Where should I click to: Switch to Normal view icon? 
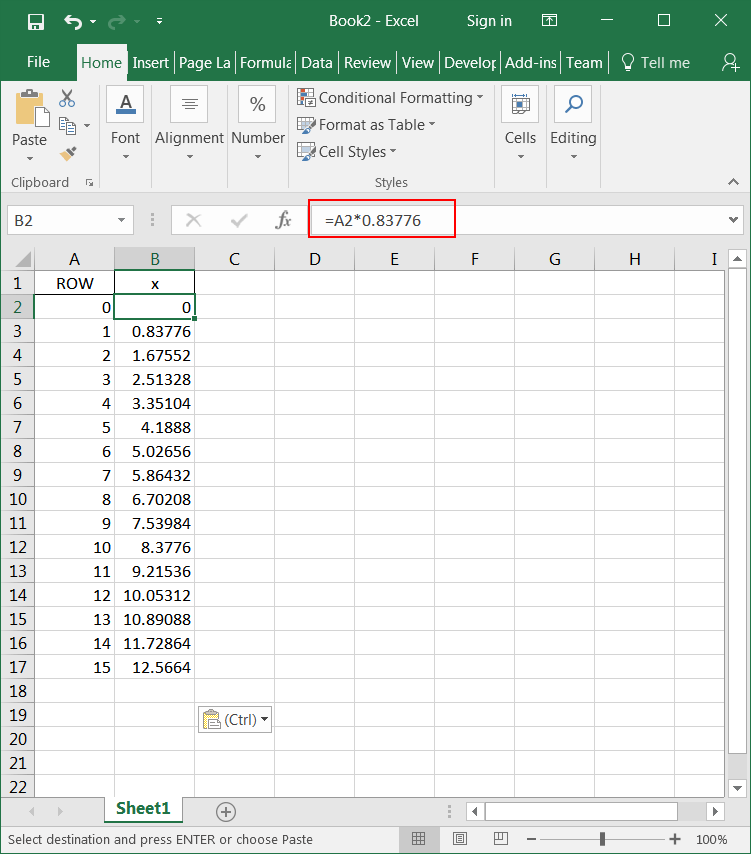418,839
